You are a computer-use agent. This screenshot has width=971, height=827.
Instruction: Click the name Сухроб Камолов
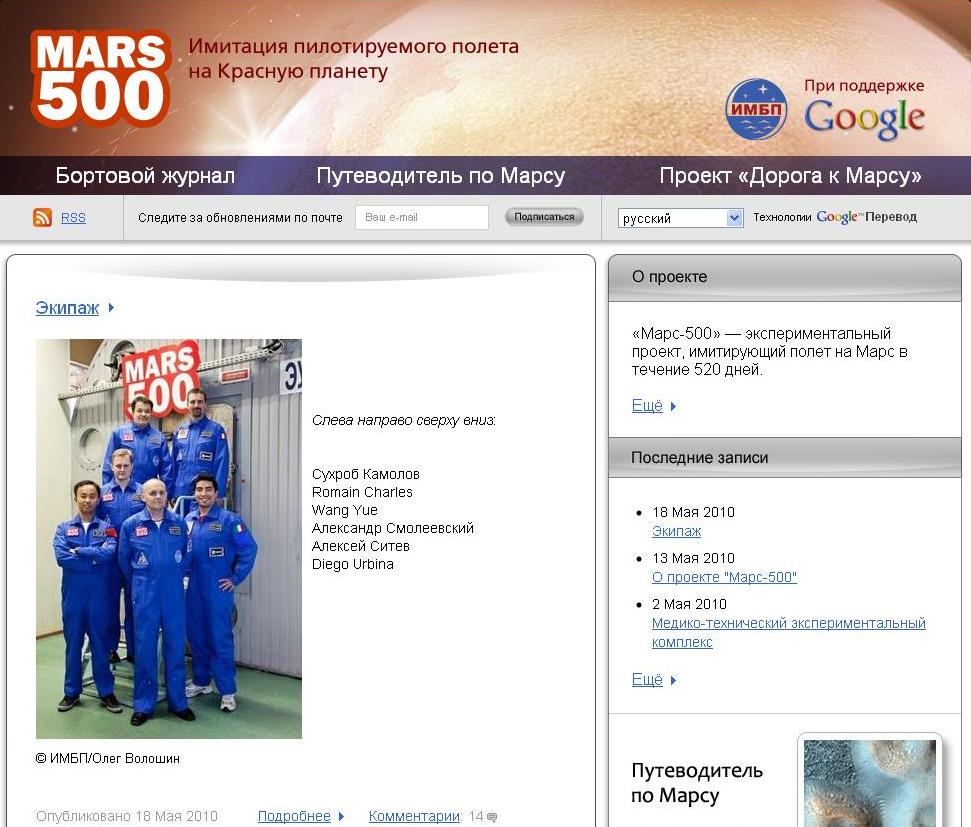tap(365, 475)
